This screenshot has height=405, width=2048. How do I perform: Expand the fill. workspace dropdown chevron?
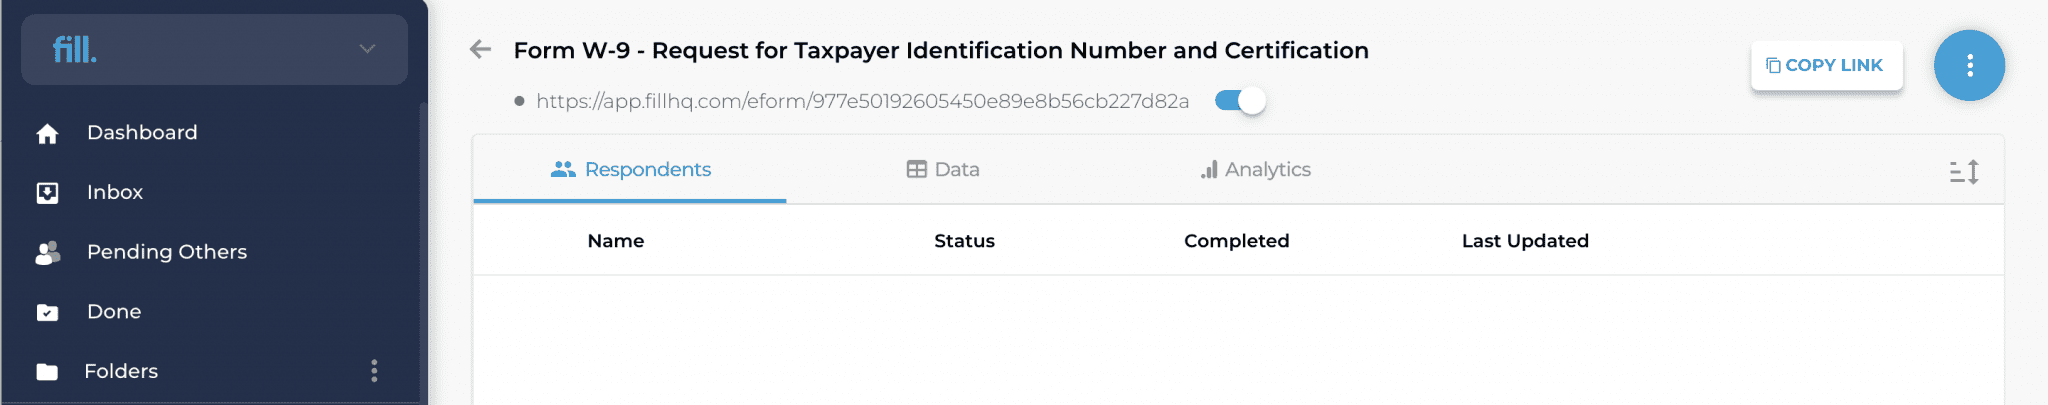[367, 48]
